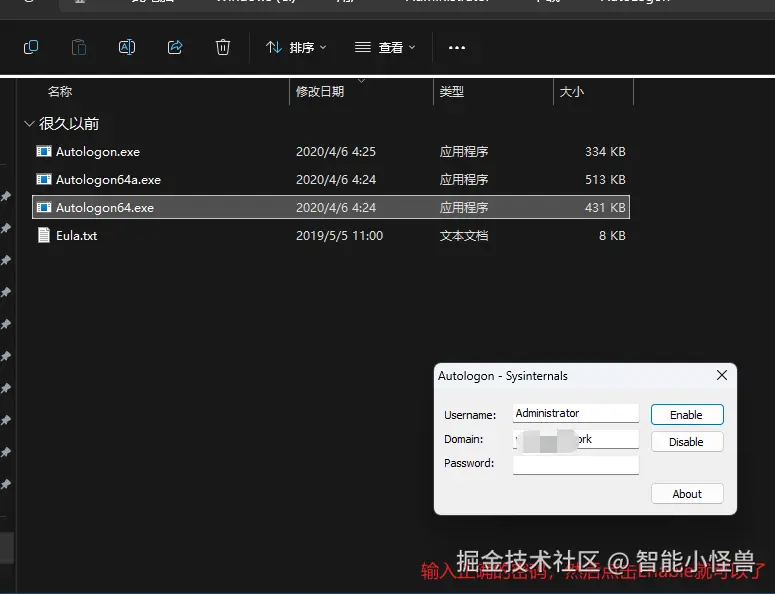
Task: Collapse the 很久以前 group chevron
Action: pyautogui.click(x=29, y=124)
